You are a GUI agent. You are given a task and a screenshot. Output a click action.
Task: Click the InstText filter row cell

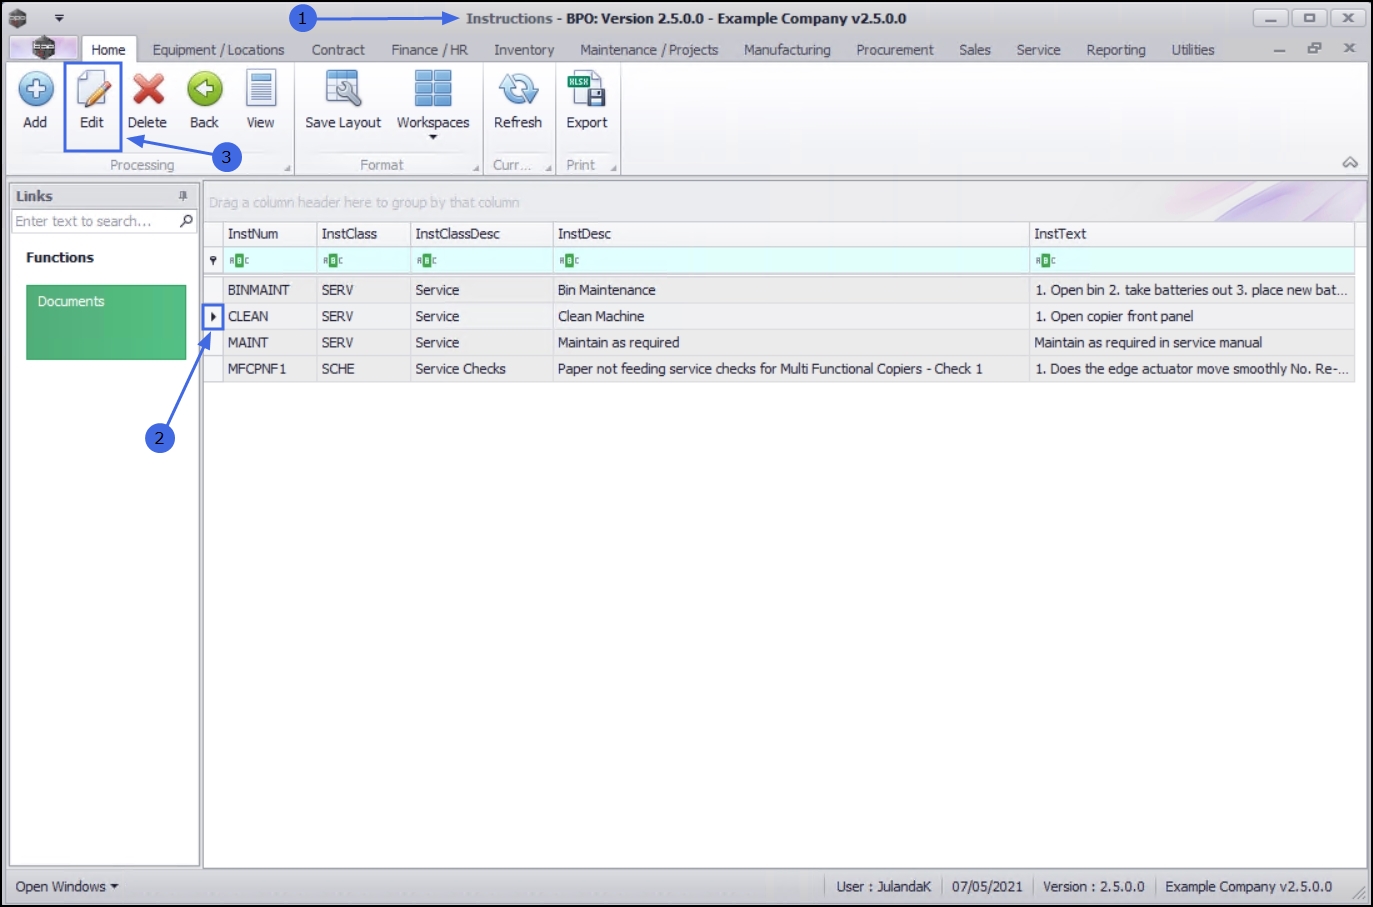(1192, 261)
